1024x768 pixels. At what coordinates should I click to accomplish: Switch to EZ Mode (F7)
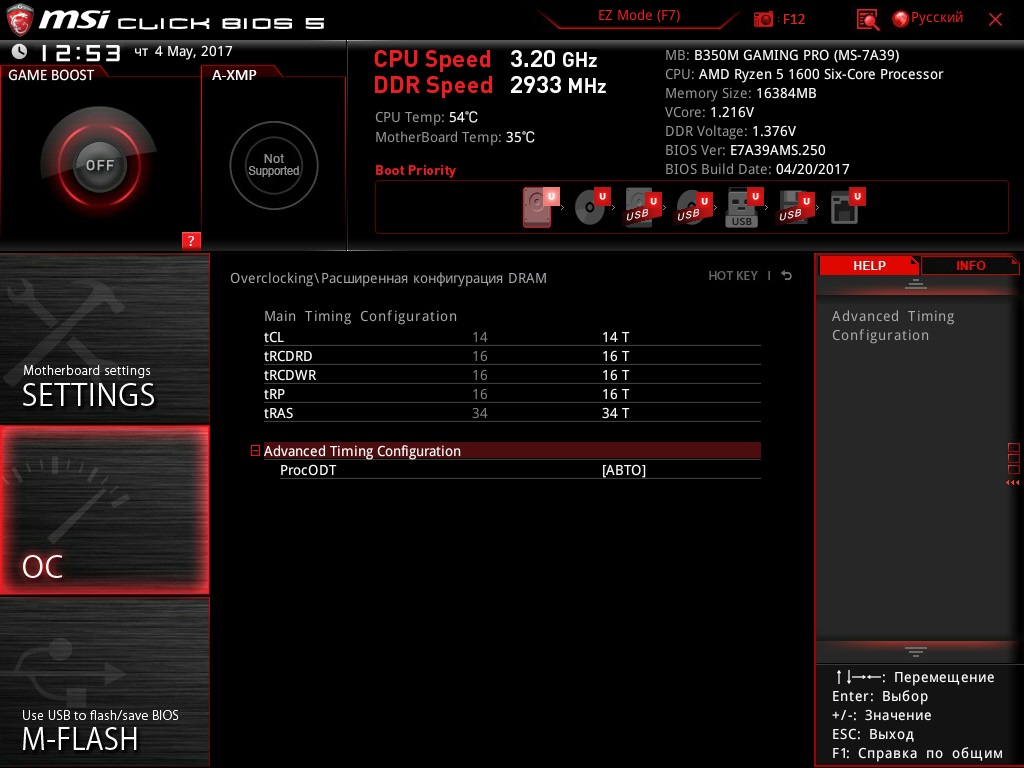(x=639, y=16)
